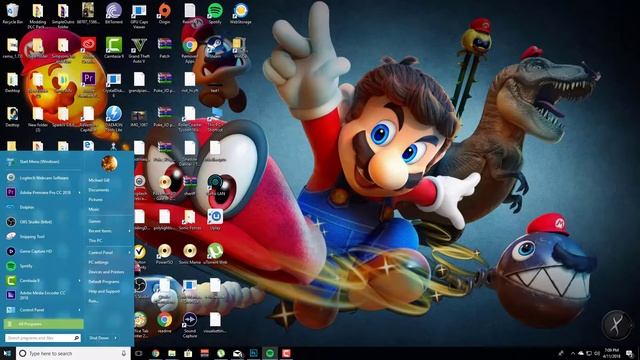The image size is (640, 360).
Task: Open Origin desktop shortcut
Action: point(164,14)
